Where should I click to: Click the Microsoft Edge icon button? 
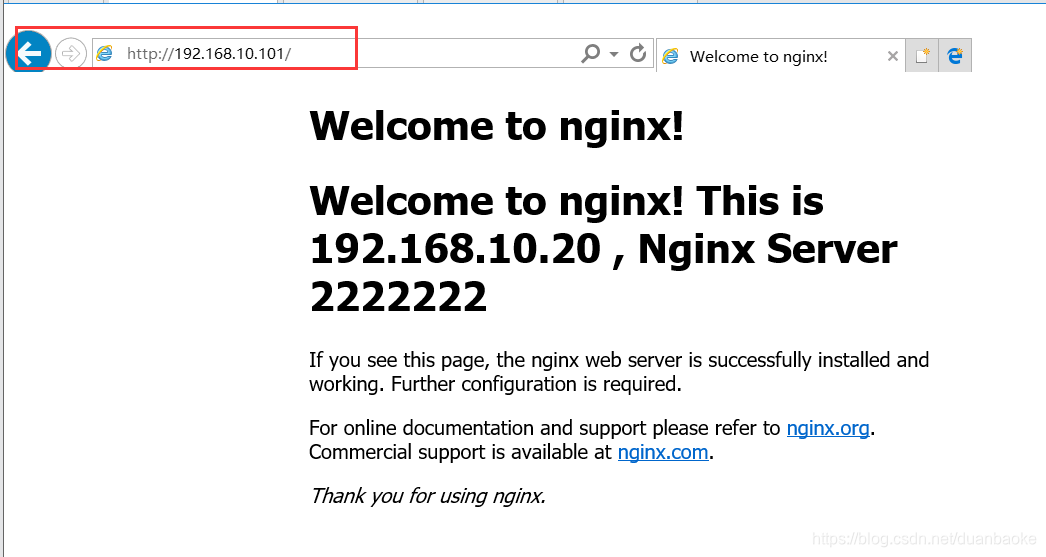955,56
